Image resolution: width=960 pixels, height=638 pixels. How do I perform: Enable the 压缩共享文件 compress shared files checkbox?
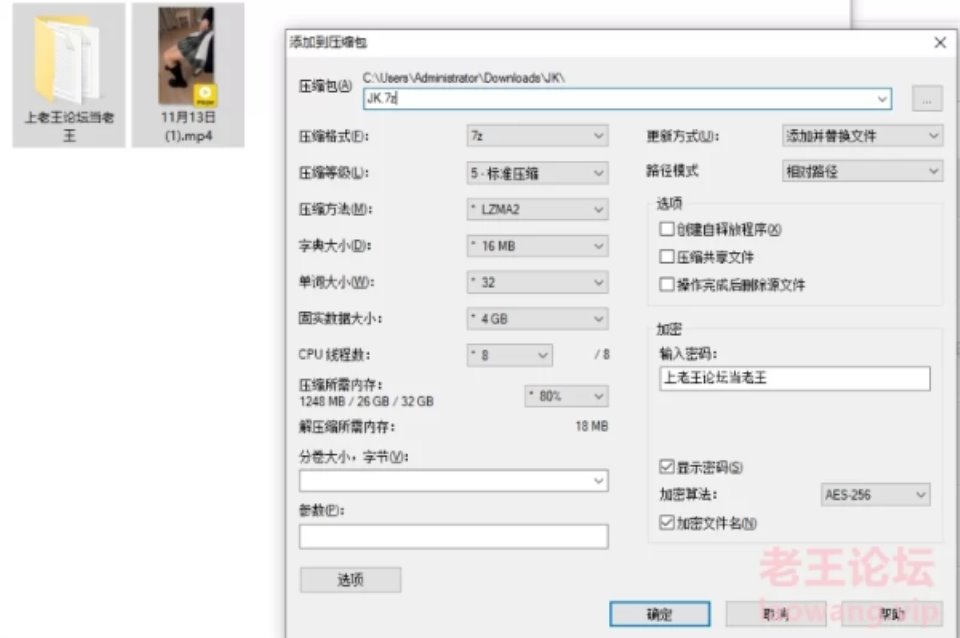tap(667, 256)
